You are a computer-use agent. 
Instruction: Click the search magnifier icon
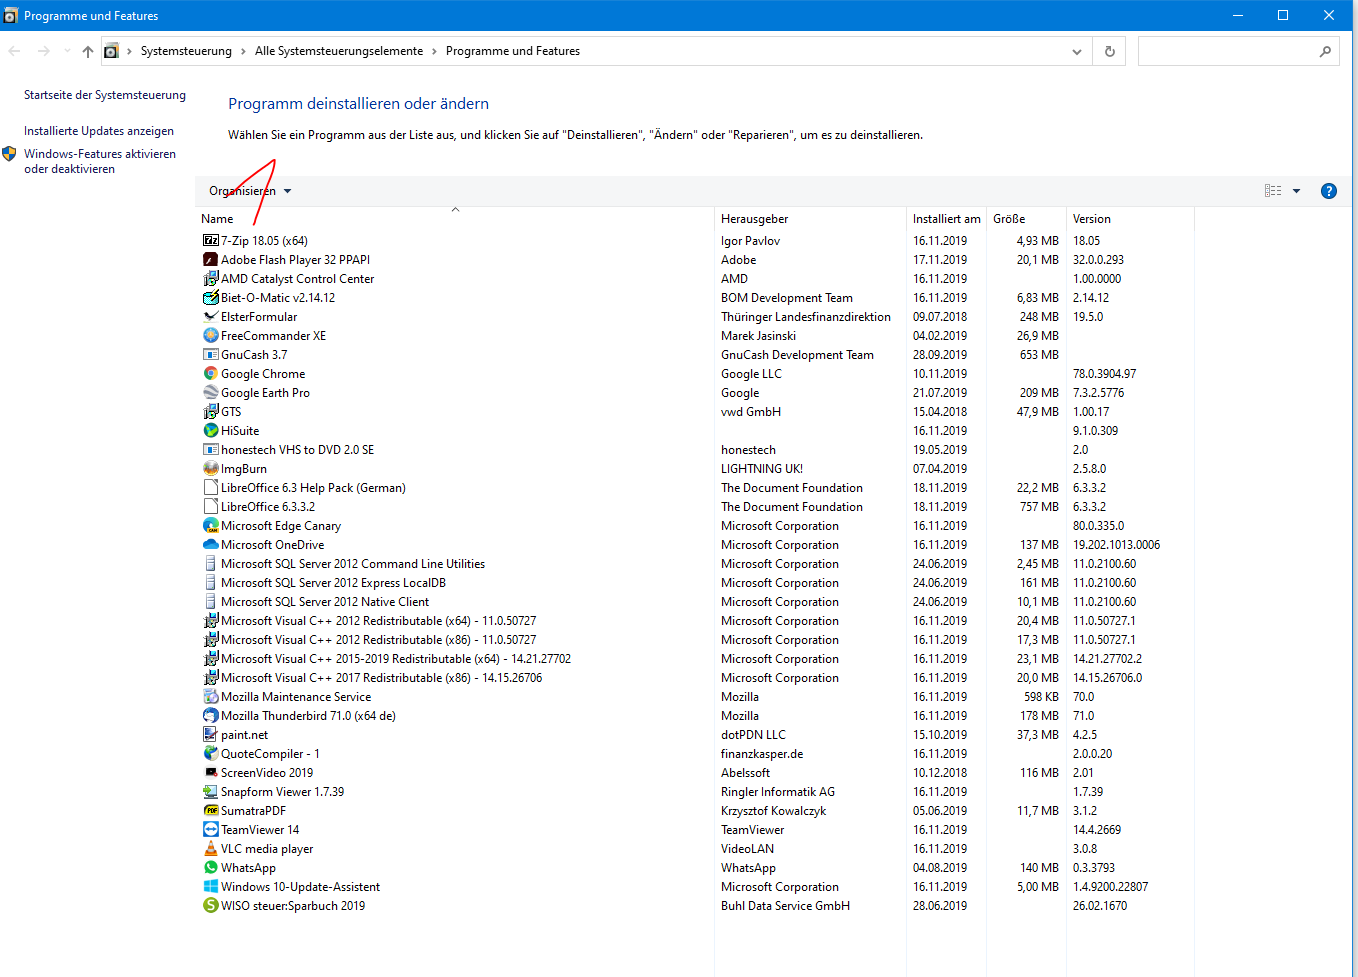tap(1325, 51)
